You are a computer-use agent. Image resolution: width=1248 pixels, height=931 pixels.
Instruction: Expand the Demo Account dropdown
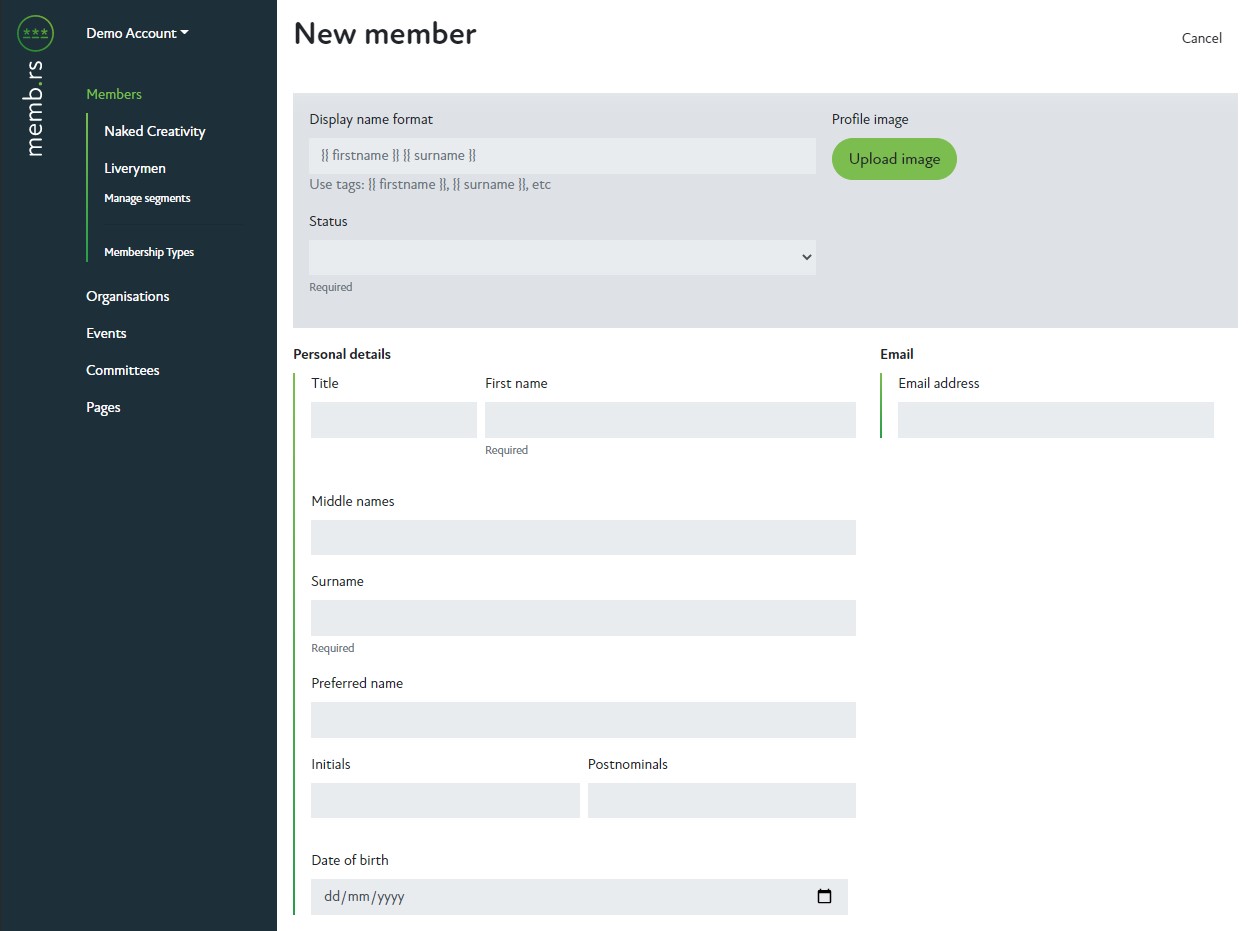(137, 33)
